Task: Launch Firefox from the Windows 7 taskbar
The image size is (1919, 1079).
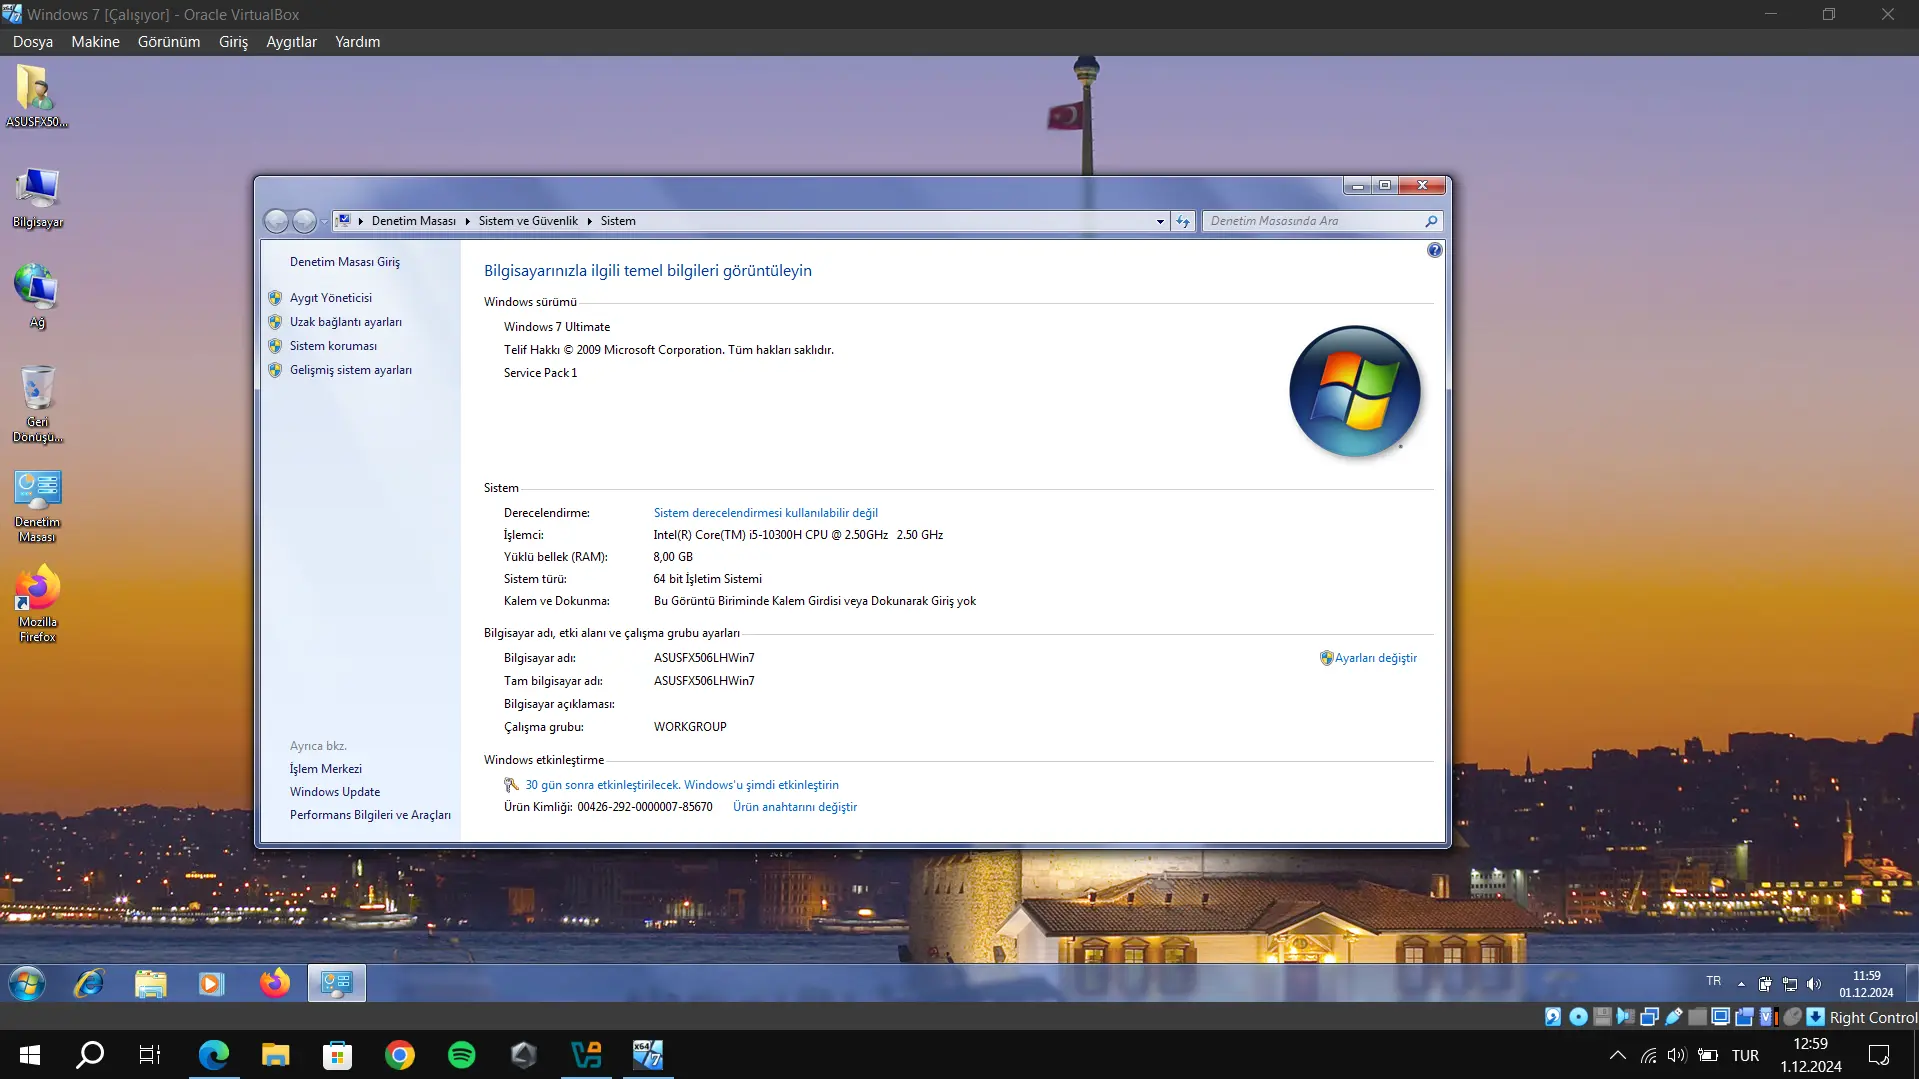Action: (x=274, y=984)
